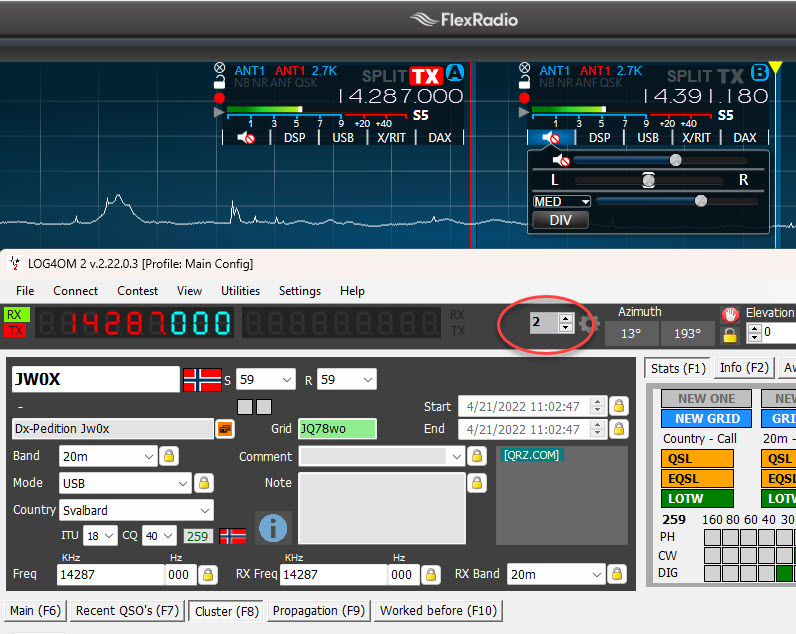Adjust the AGC threshold slider
This screenshot has height=634, width=796.
[677, 202]
